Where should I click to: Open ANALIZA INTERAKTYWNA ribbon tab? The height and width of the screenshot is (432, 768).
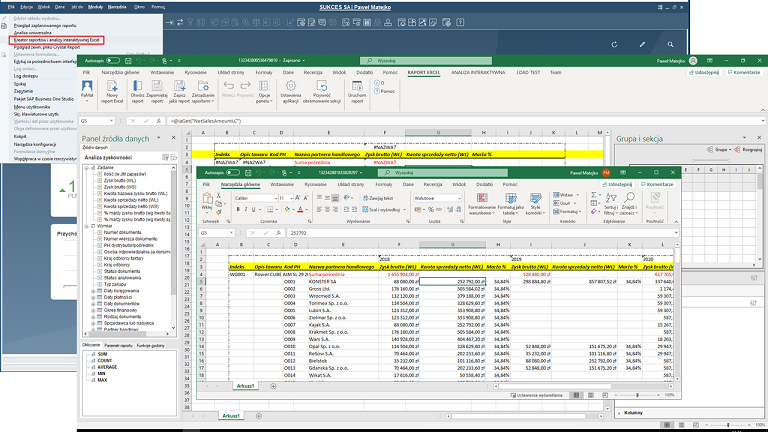[478, 72]
